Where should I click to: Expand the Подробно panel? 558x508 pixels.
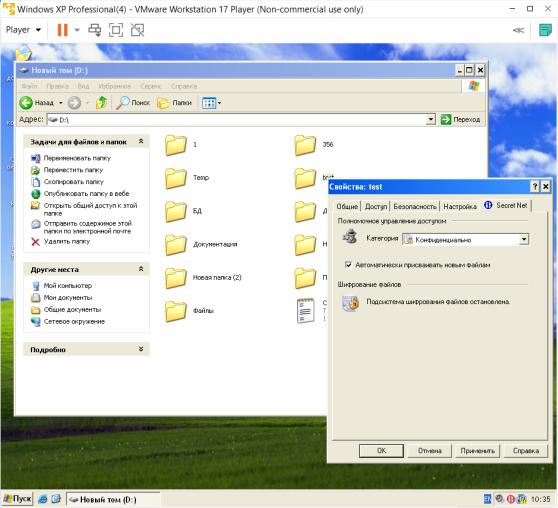(141, 349)
